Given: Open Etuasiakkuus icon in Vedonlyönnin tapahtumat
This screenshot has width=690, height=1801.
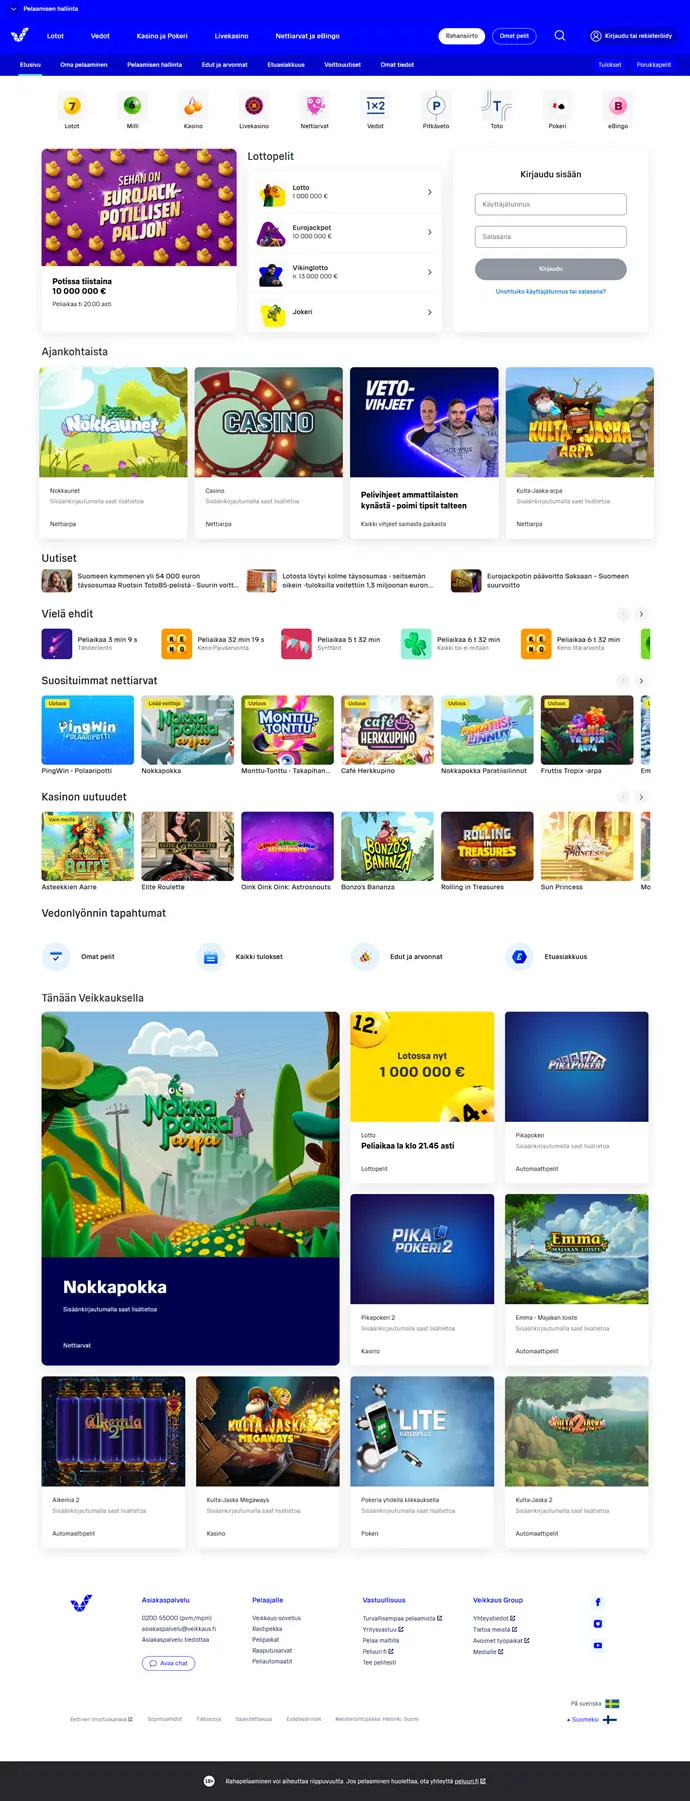Looking at the screenshot, I should click(519, 957).
